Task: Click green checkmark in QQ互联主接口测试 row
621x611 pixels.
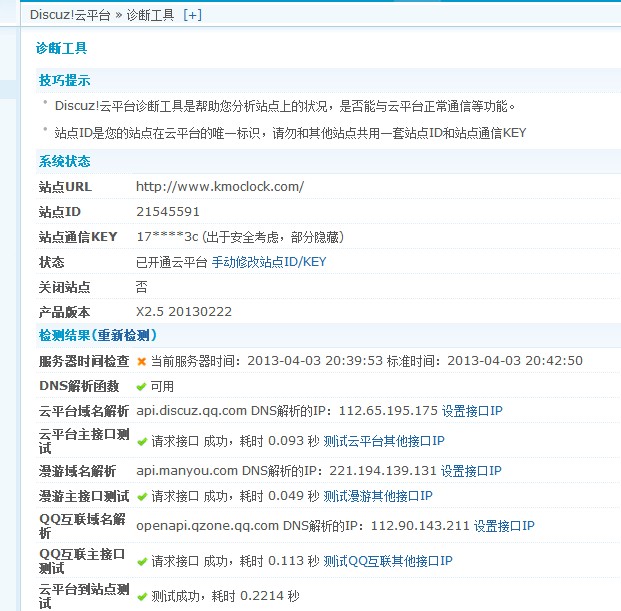Action: coord(142,561)
